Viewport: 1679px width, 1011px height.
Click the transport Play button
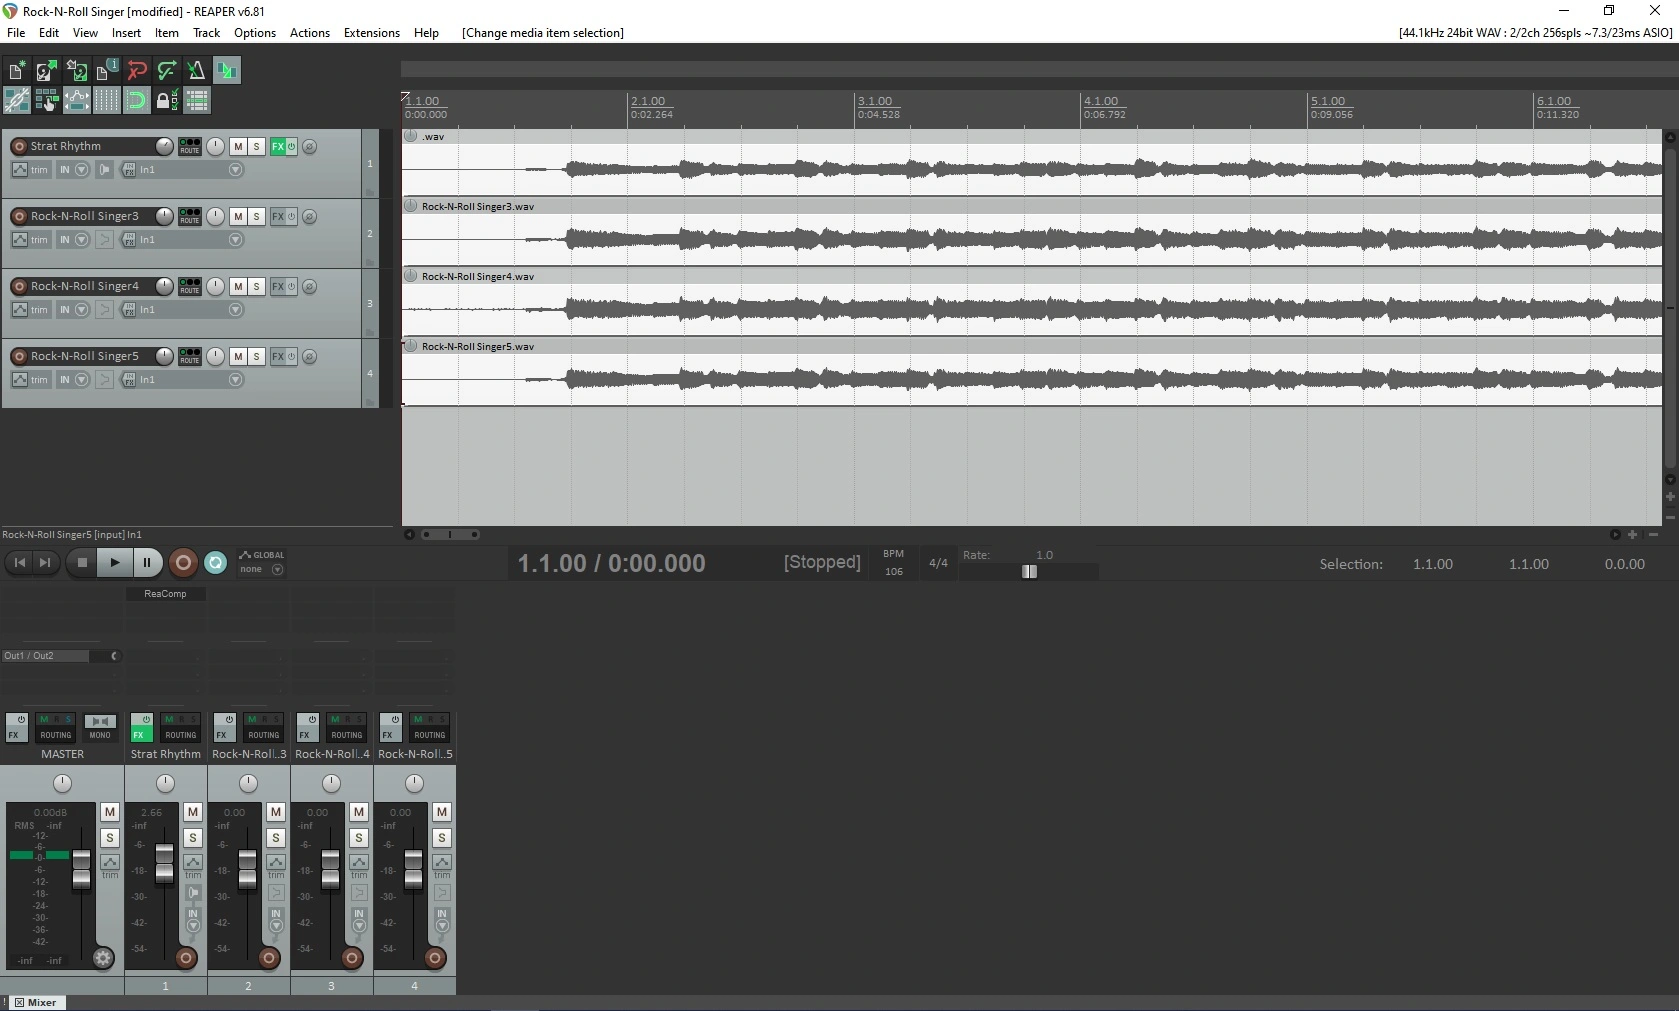tap(115, 563)
